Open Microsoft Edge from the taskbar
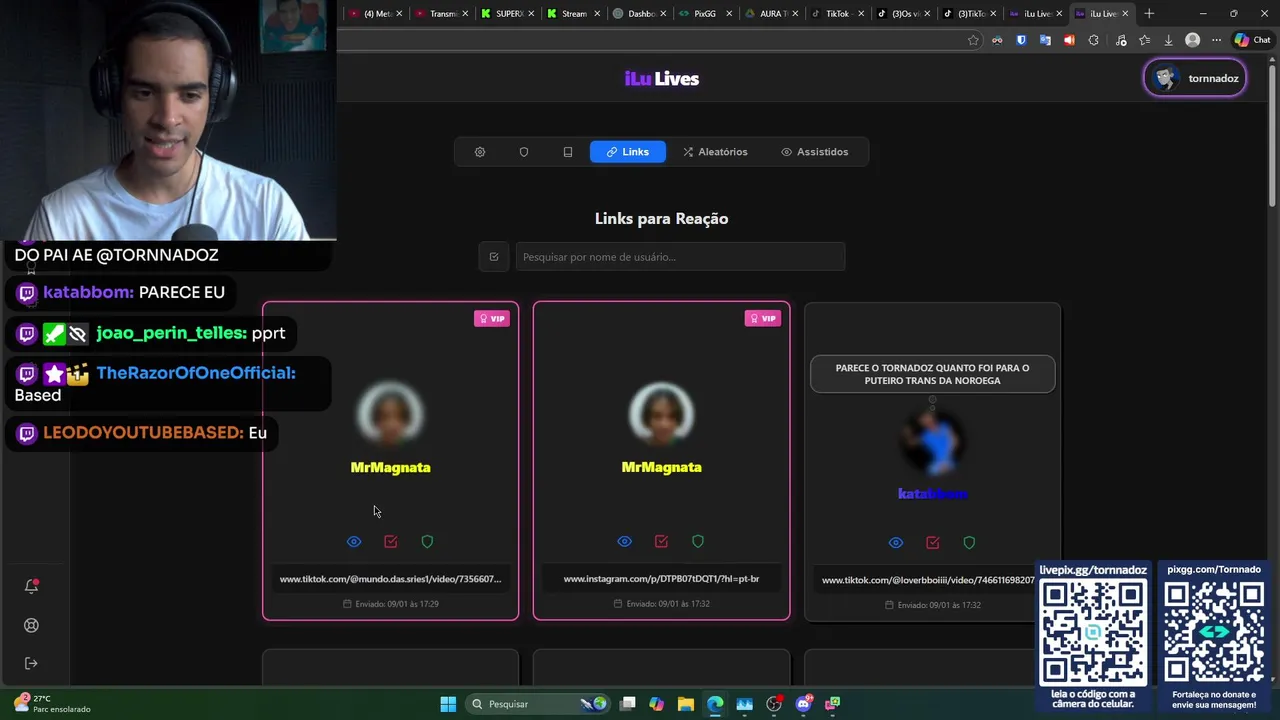Viewport: 1280px width, 720px height. pos(715,704)
